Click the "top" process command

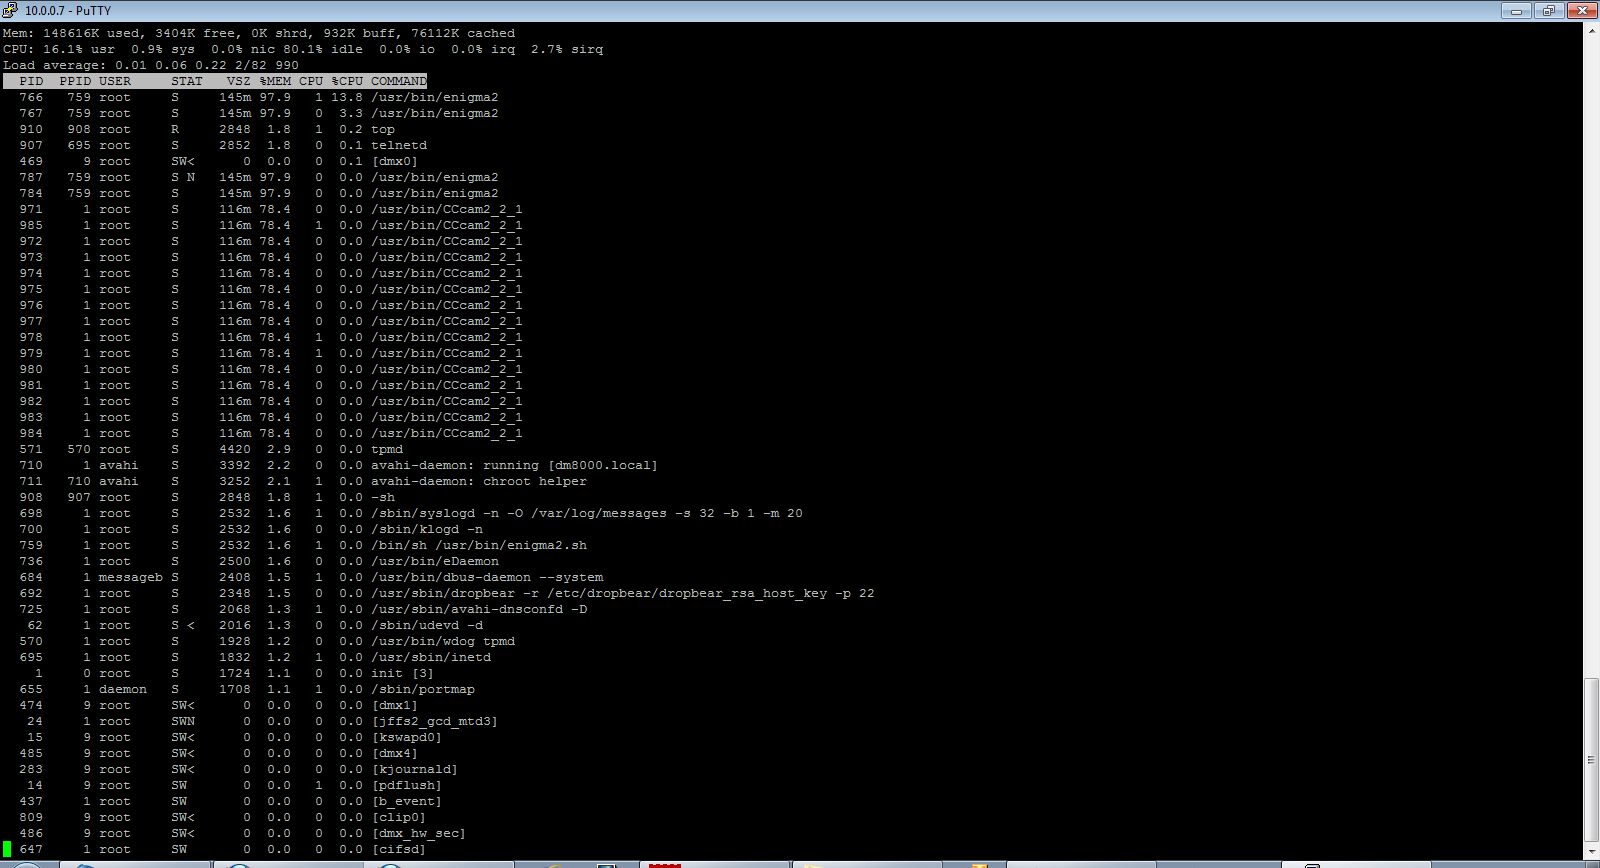pyautogui.click(x=383, y=129)
